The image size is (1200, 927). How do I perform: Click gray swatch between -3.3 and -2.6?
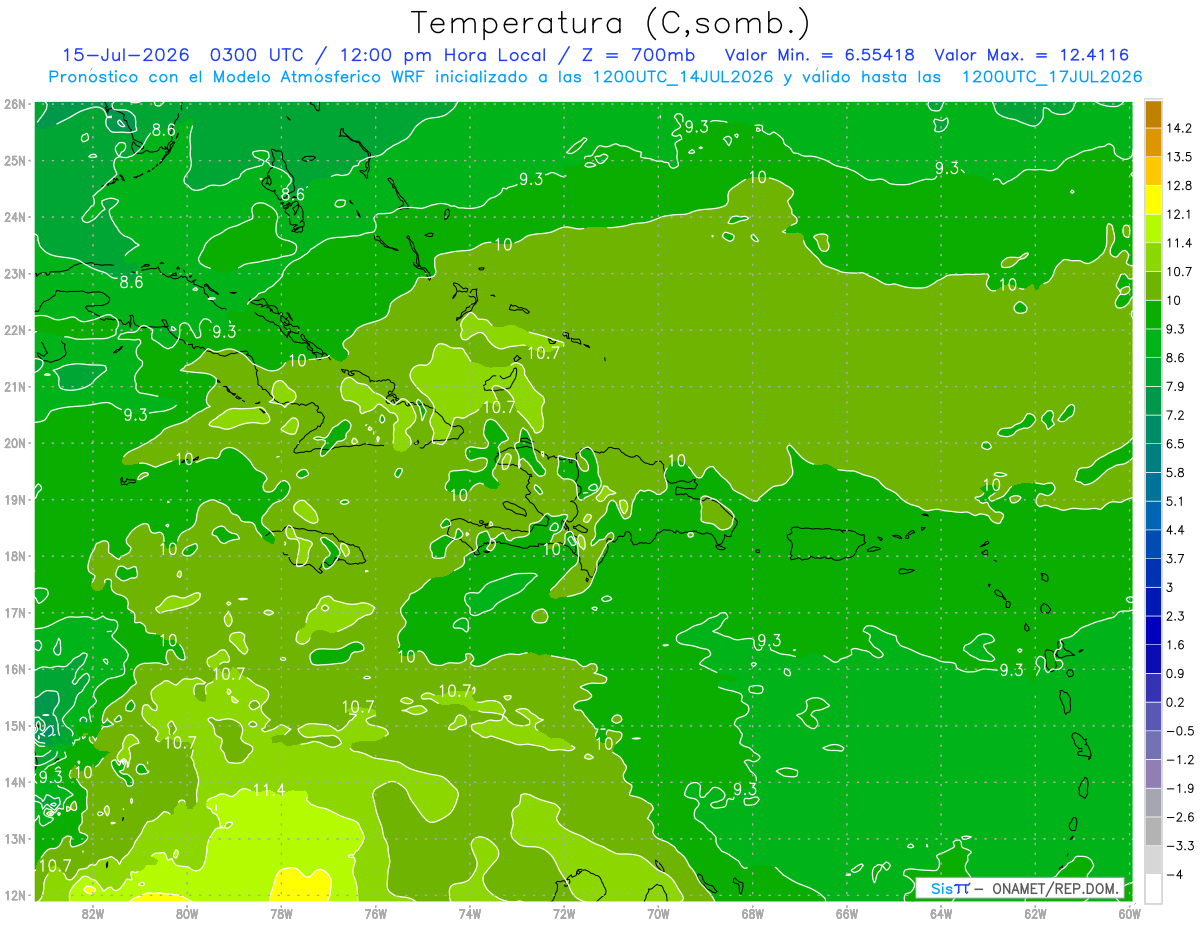(1153, 831)
